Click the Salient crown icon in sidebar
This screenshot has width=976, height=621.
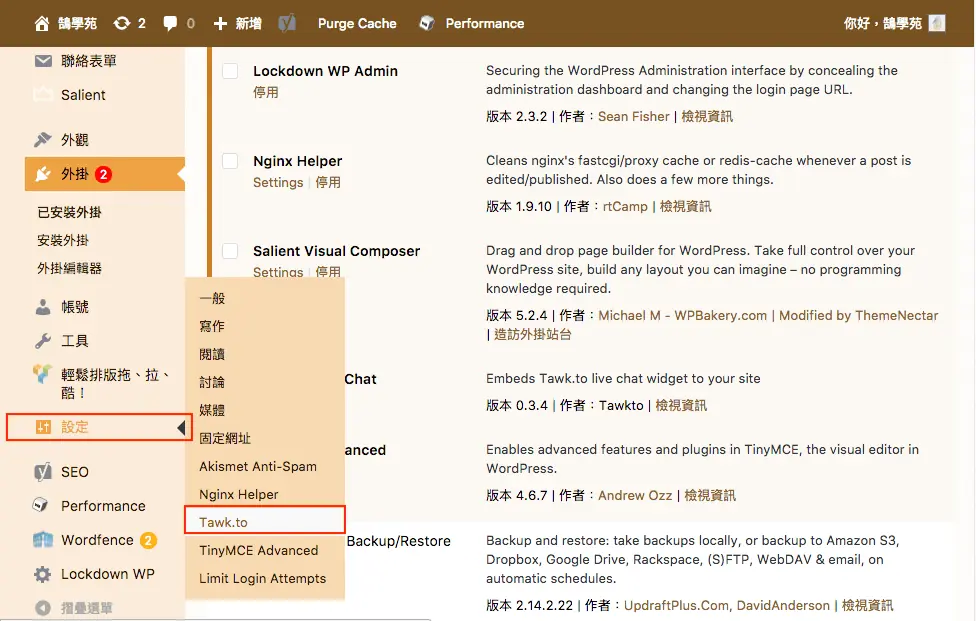click(x=43, y=95)
